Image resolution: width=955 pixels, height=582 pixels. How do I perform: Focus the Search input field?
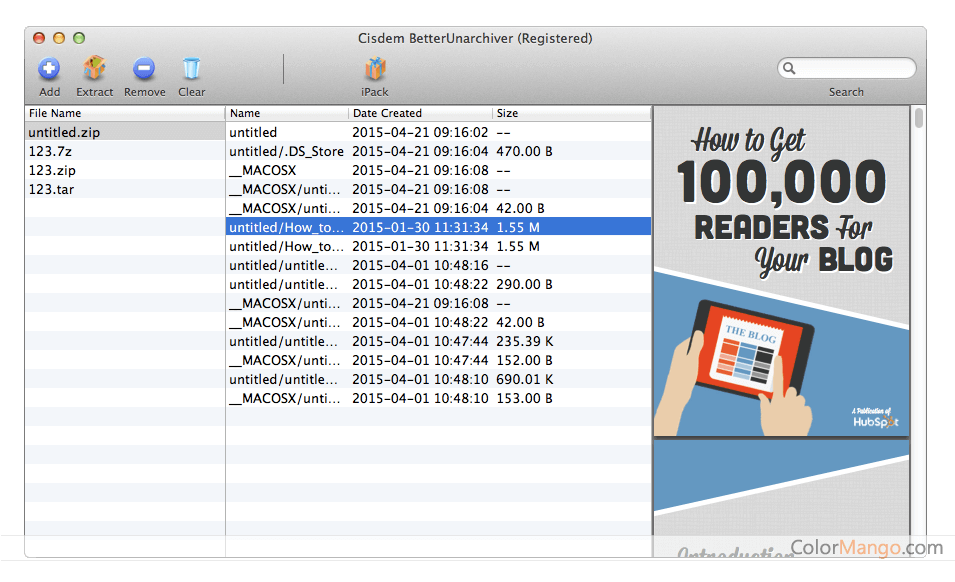click(847, 68)
